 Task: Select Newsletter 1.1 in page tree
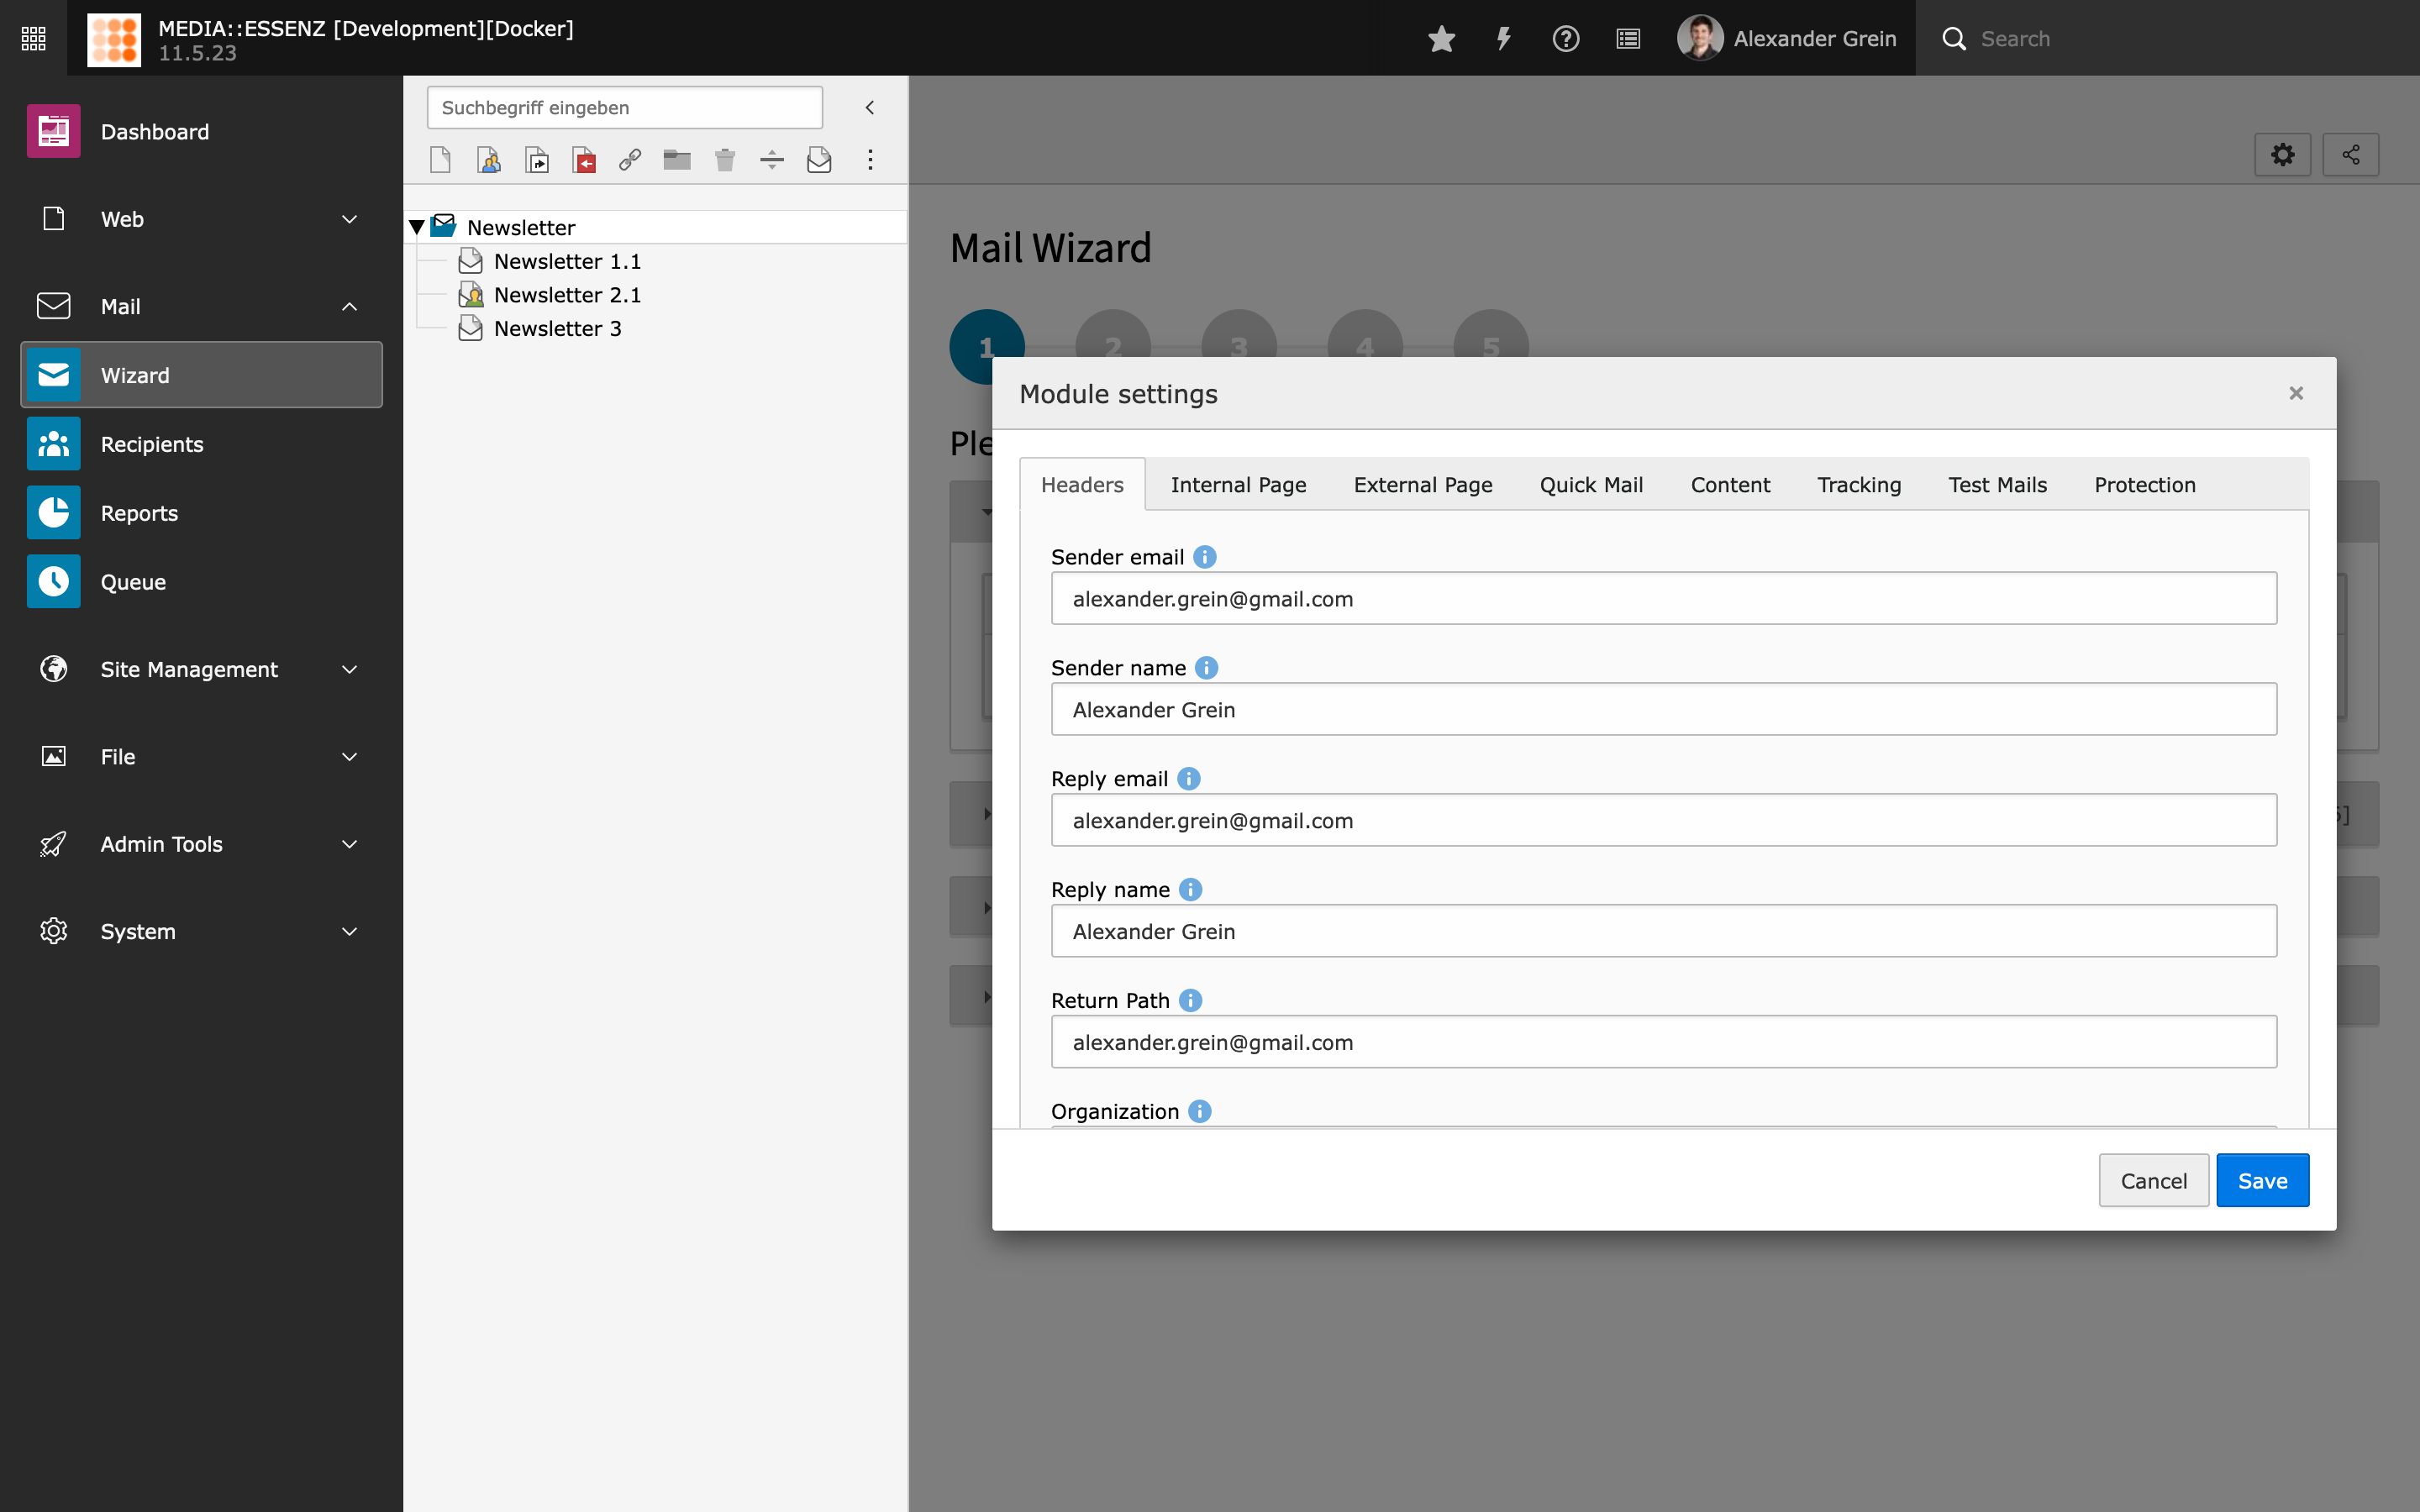567,261
